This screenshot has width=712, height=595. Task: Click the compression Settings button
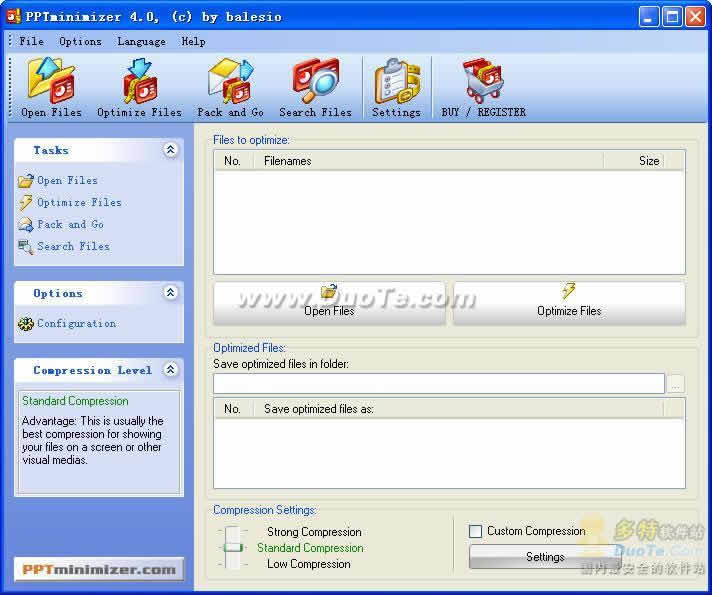point(545,557)
